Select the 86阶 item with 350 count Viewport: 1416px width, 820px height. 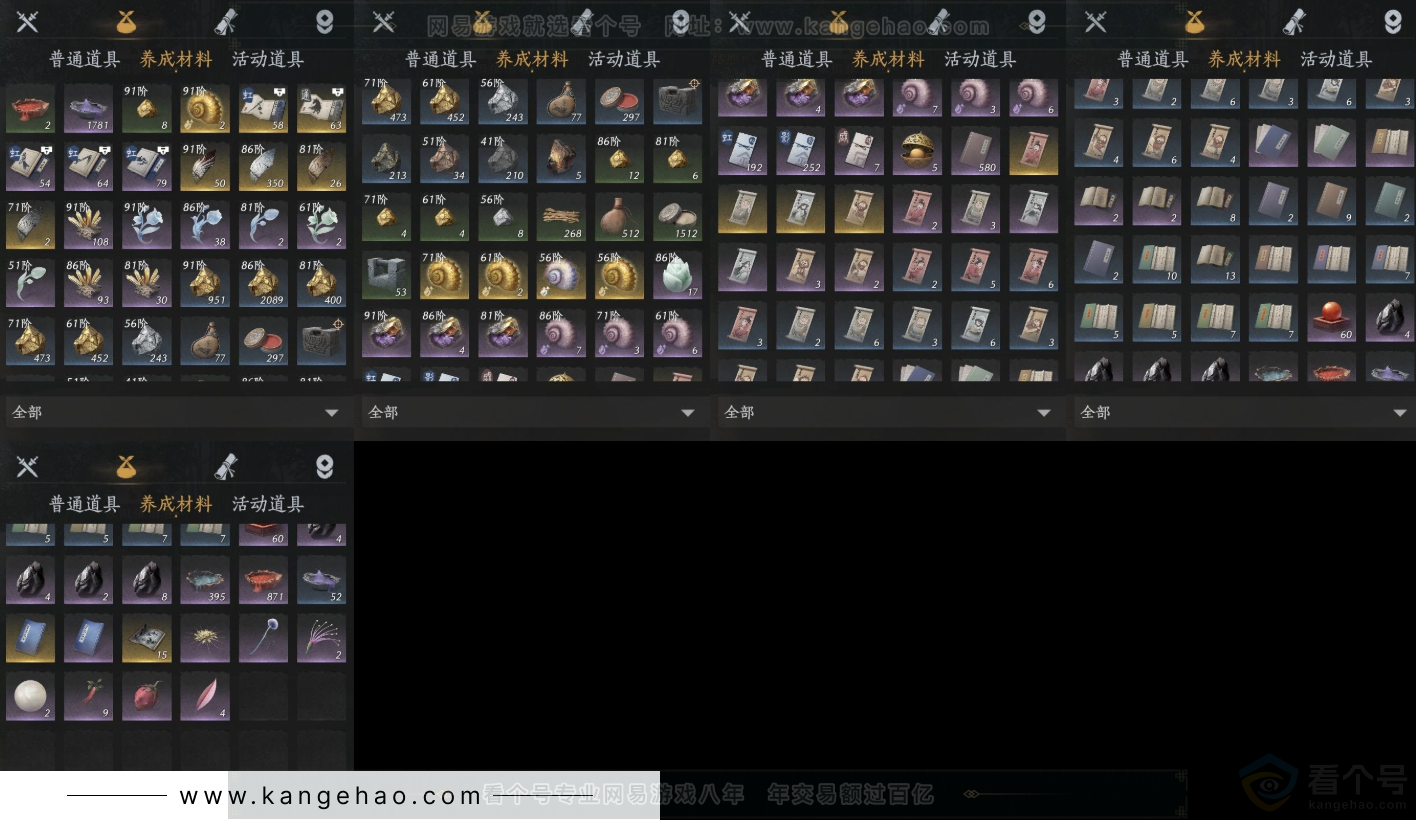click(x=263, y=167)
